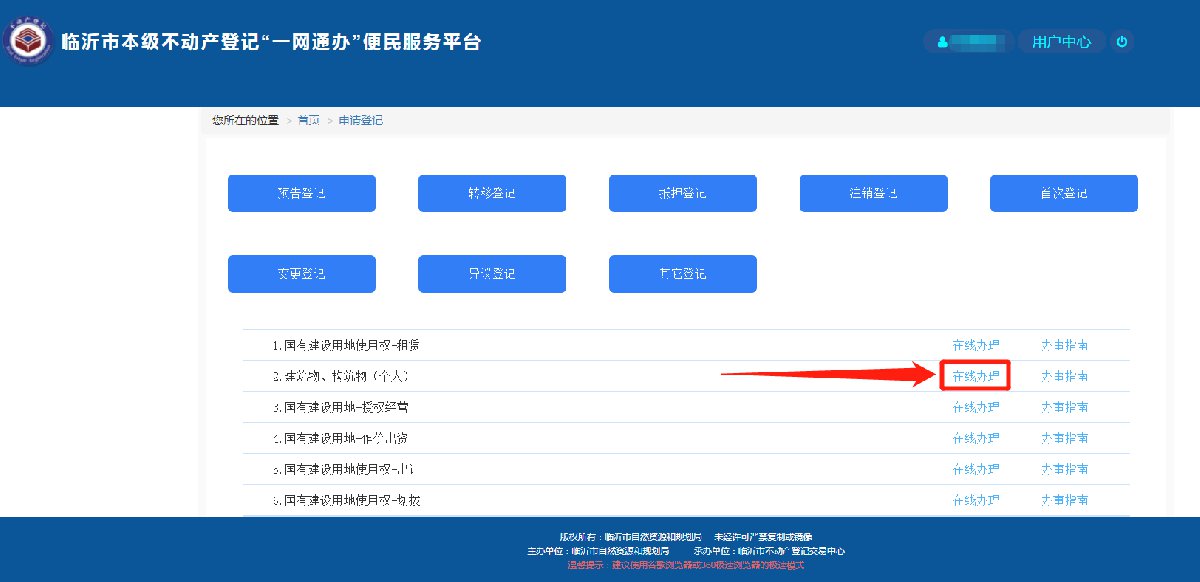Select the 异议登记 button
This screenshot has height=582, width=1200.
pyautogui.click(x=492, y=274)
